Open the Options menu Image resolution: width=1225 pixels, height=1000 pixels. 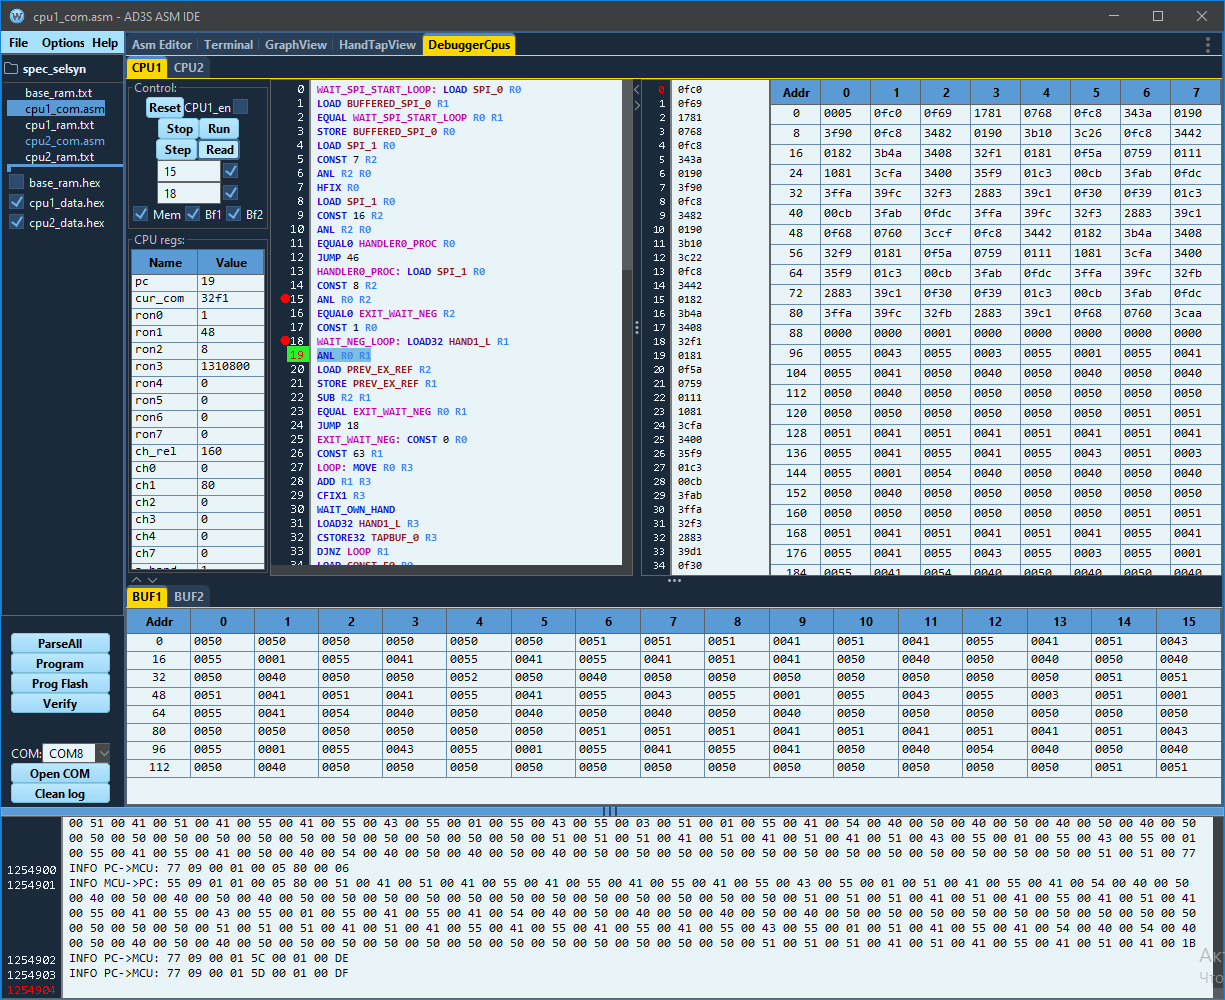tap(63, 43)
